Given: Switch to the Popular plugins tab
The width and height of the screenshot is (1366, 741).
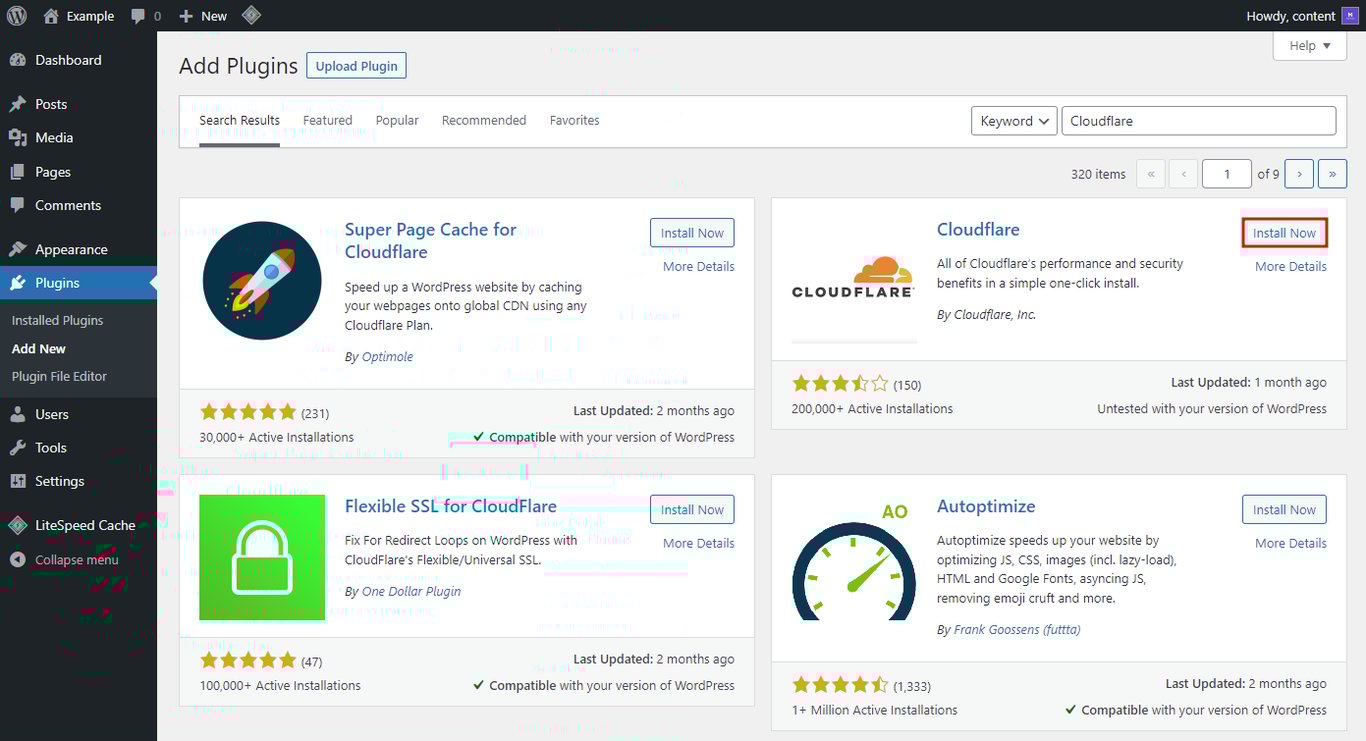Looking at the screenshot, I should coord(397,120).
